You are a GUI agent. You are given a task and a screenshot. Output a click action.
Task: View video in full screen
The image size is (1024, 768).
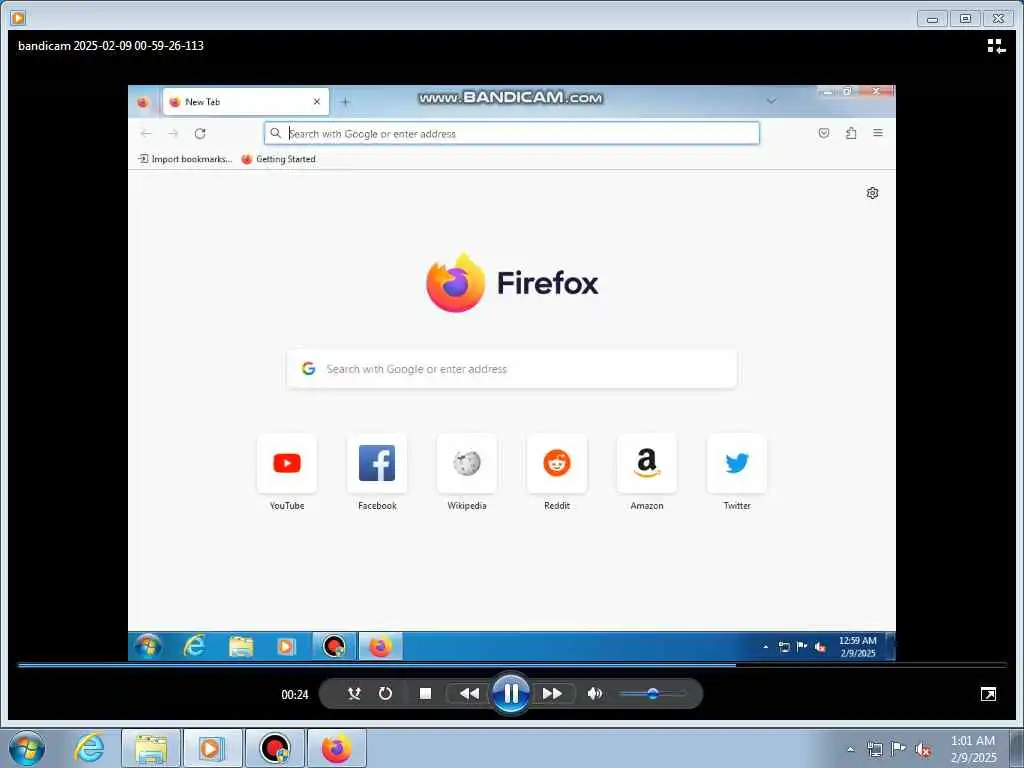[x=988, y=694]
